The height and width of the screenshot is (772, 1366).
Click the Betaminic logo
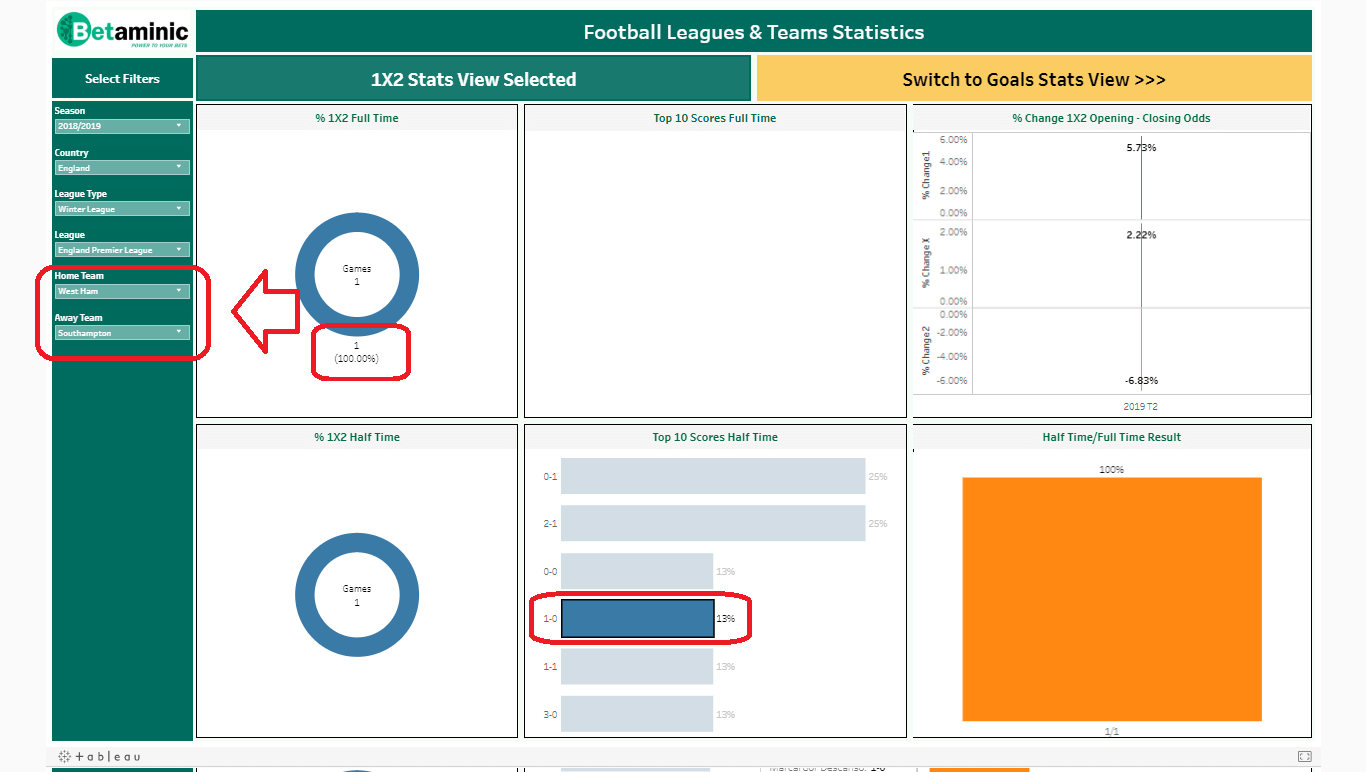coord(122,31)
